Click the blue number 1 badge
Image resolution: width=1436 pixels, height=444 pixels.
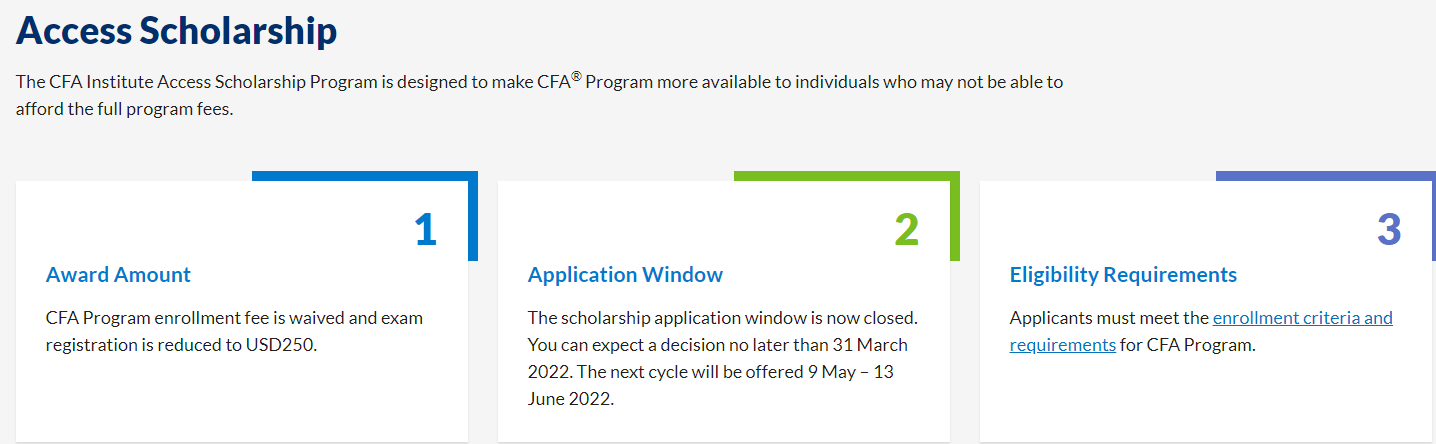[425, 229]
